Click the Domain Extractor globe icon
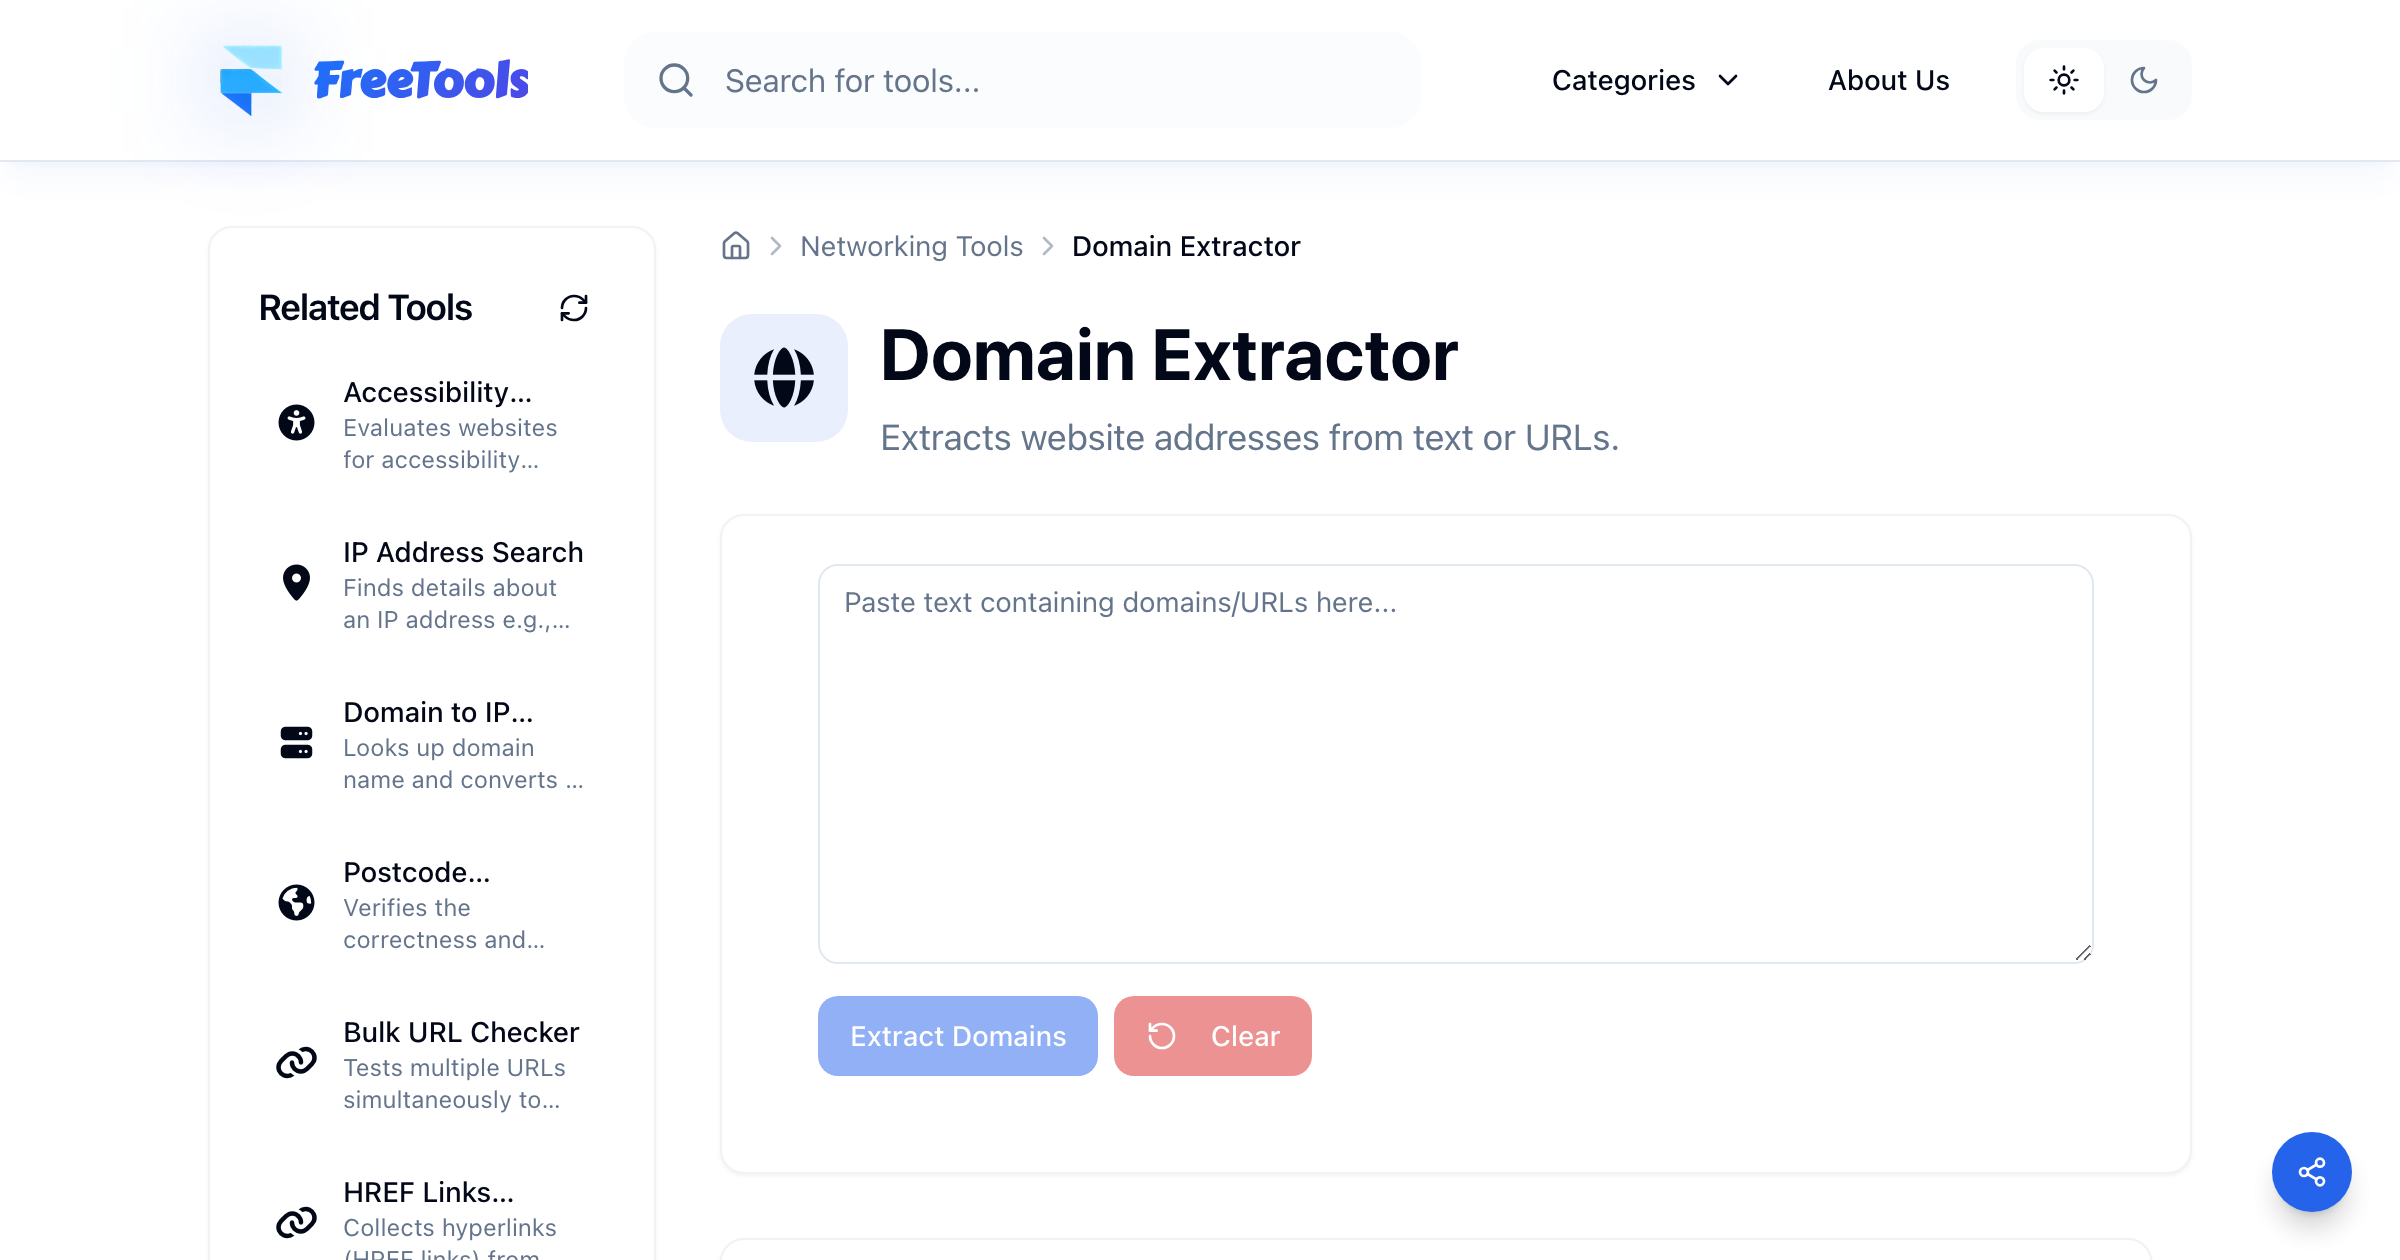The image size is (2400, 1260). click(x=784, y=378)
